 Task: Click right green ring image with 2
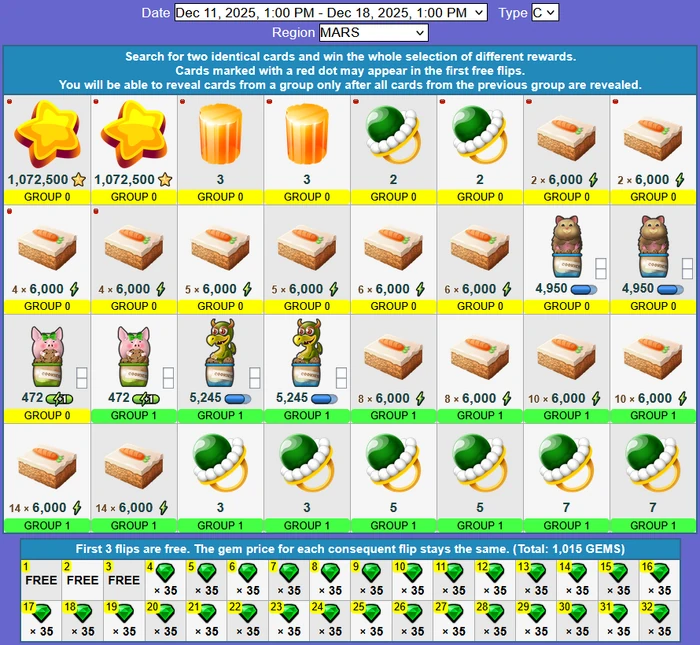click(480, 134)
